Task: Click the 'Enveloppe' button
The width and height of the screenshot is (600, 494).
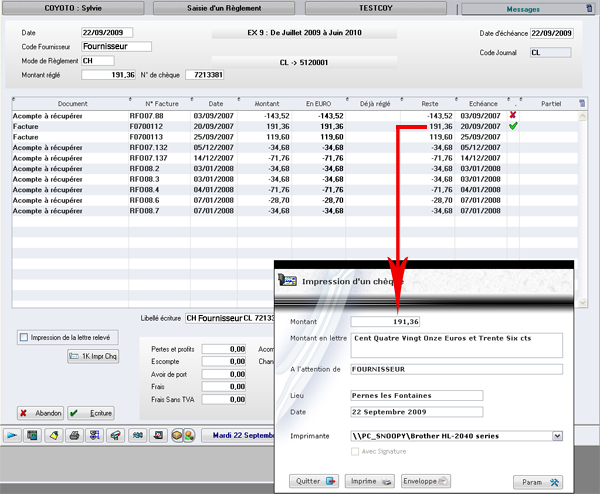Action: (x=426, y=481)
